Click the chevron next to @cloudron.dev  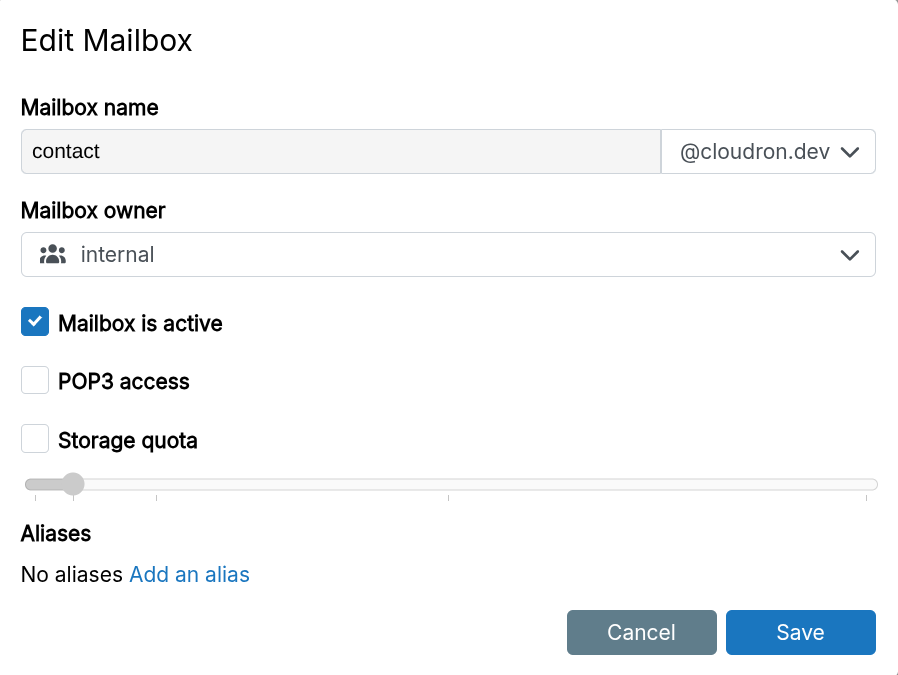[851, 151]
